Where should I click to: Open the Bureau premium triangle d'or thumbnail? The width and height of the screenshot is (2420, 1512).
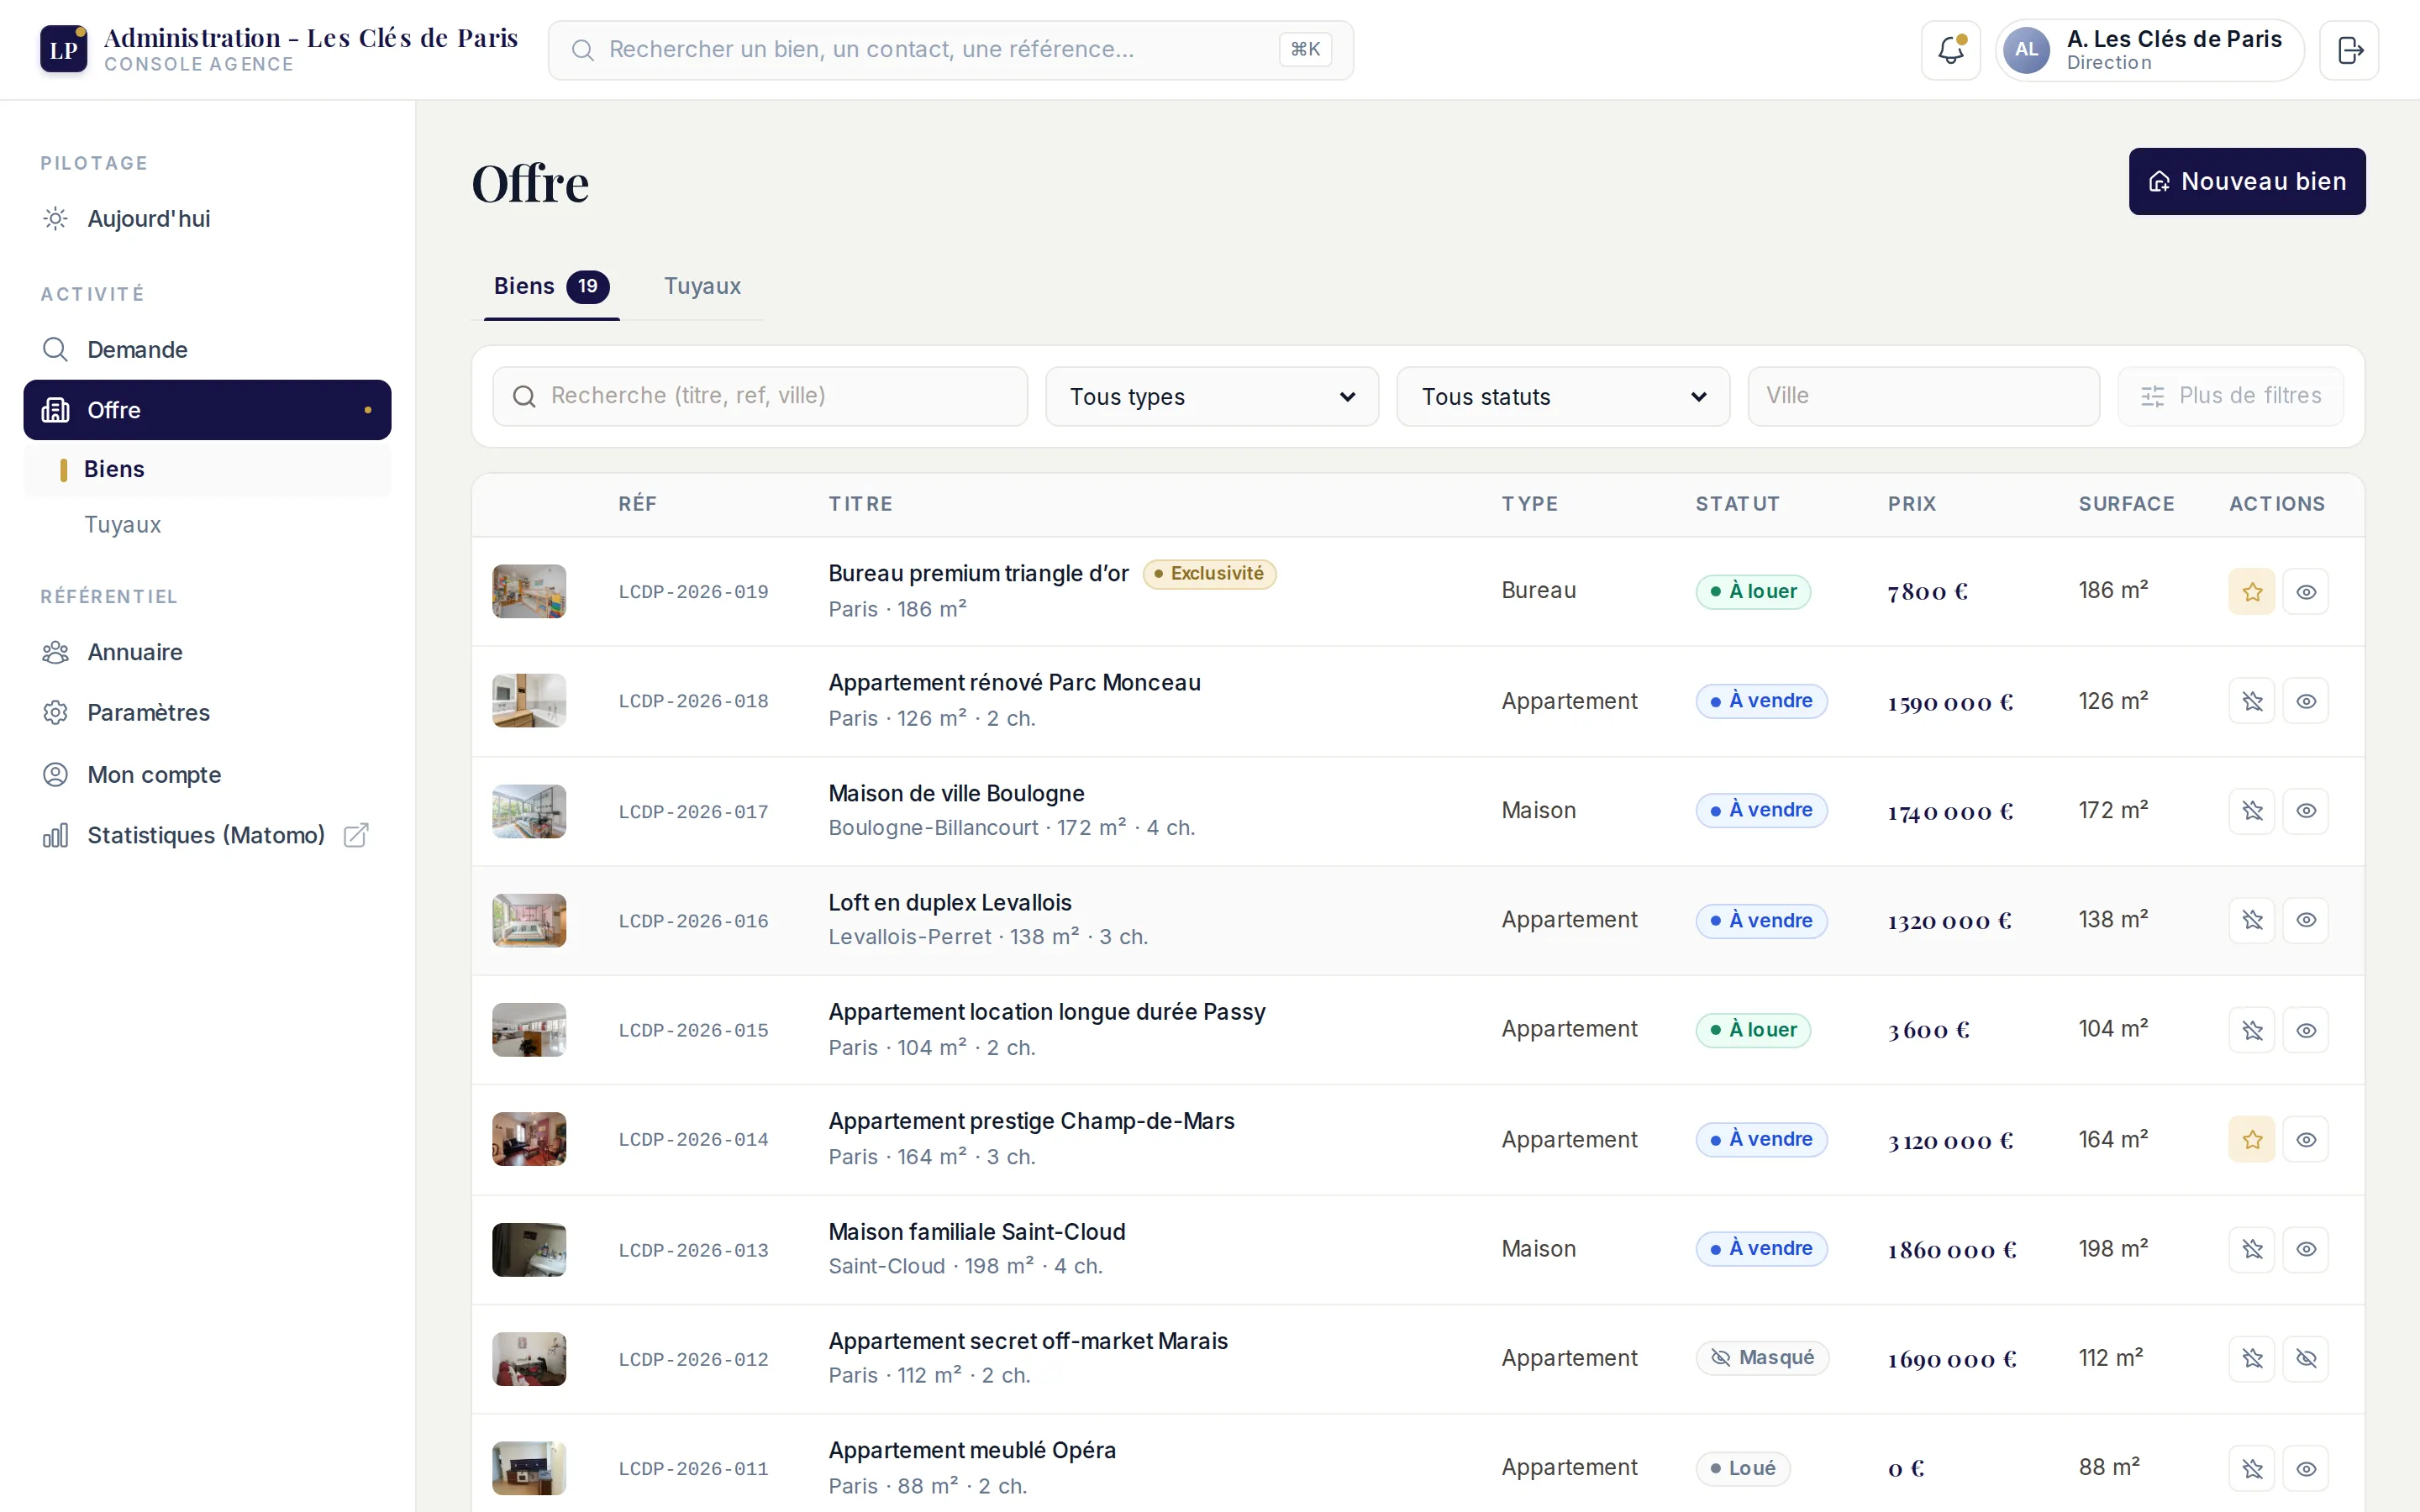point(529,591)
